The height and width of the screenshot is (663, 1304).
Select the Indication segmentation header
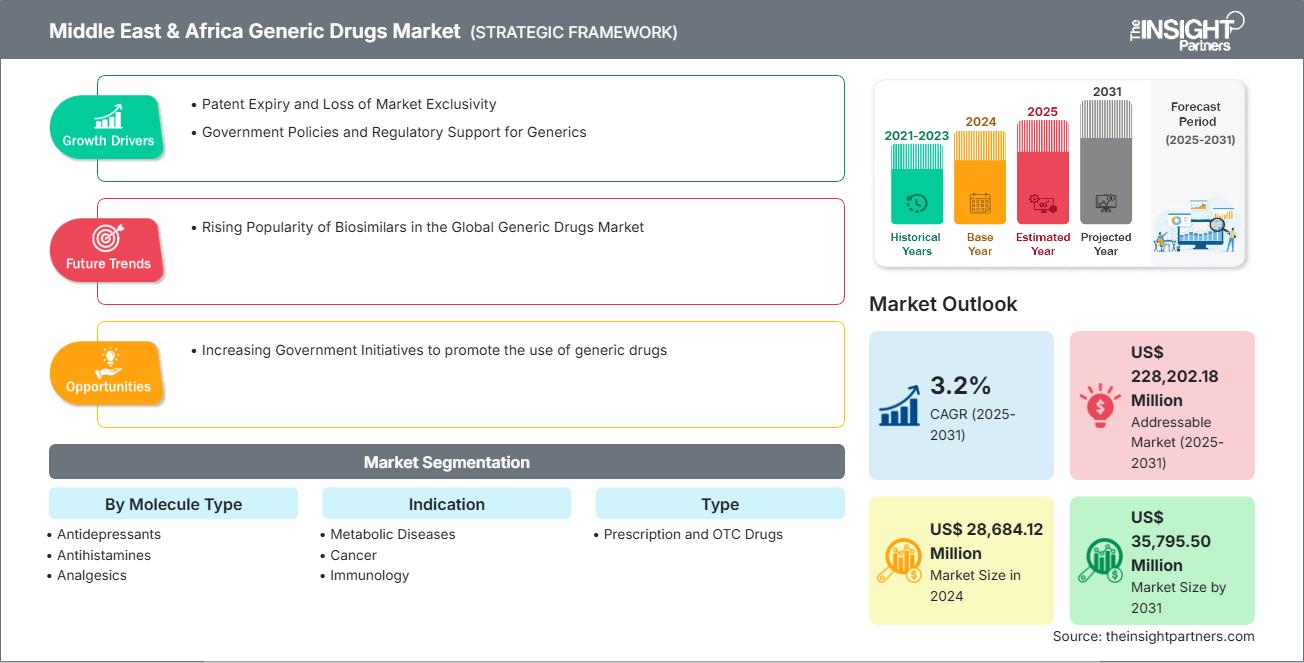tap(446, 504)
